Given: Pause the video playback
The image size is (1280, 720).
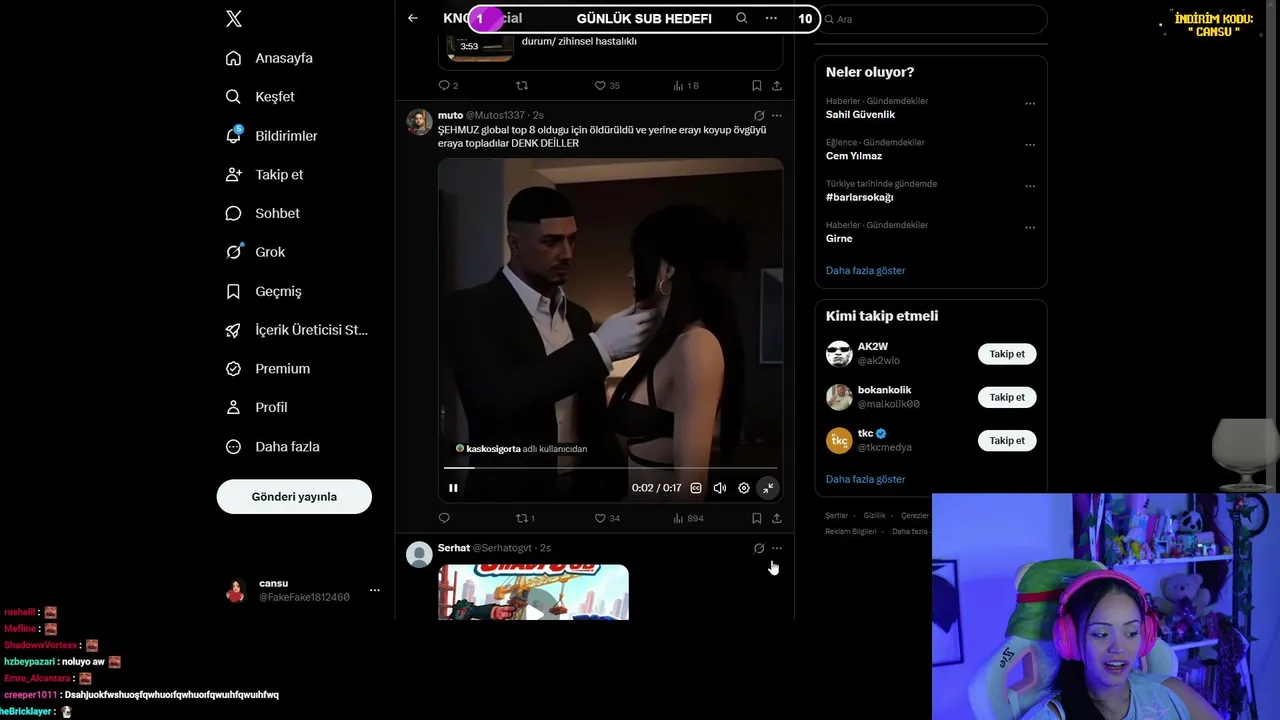Looking at the screenshot, I should click(x=453, y=488).
